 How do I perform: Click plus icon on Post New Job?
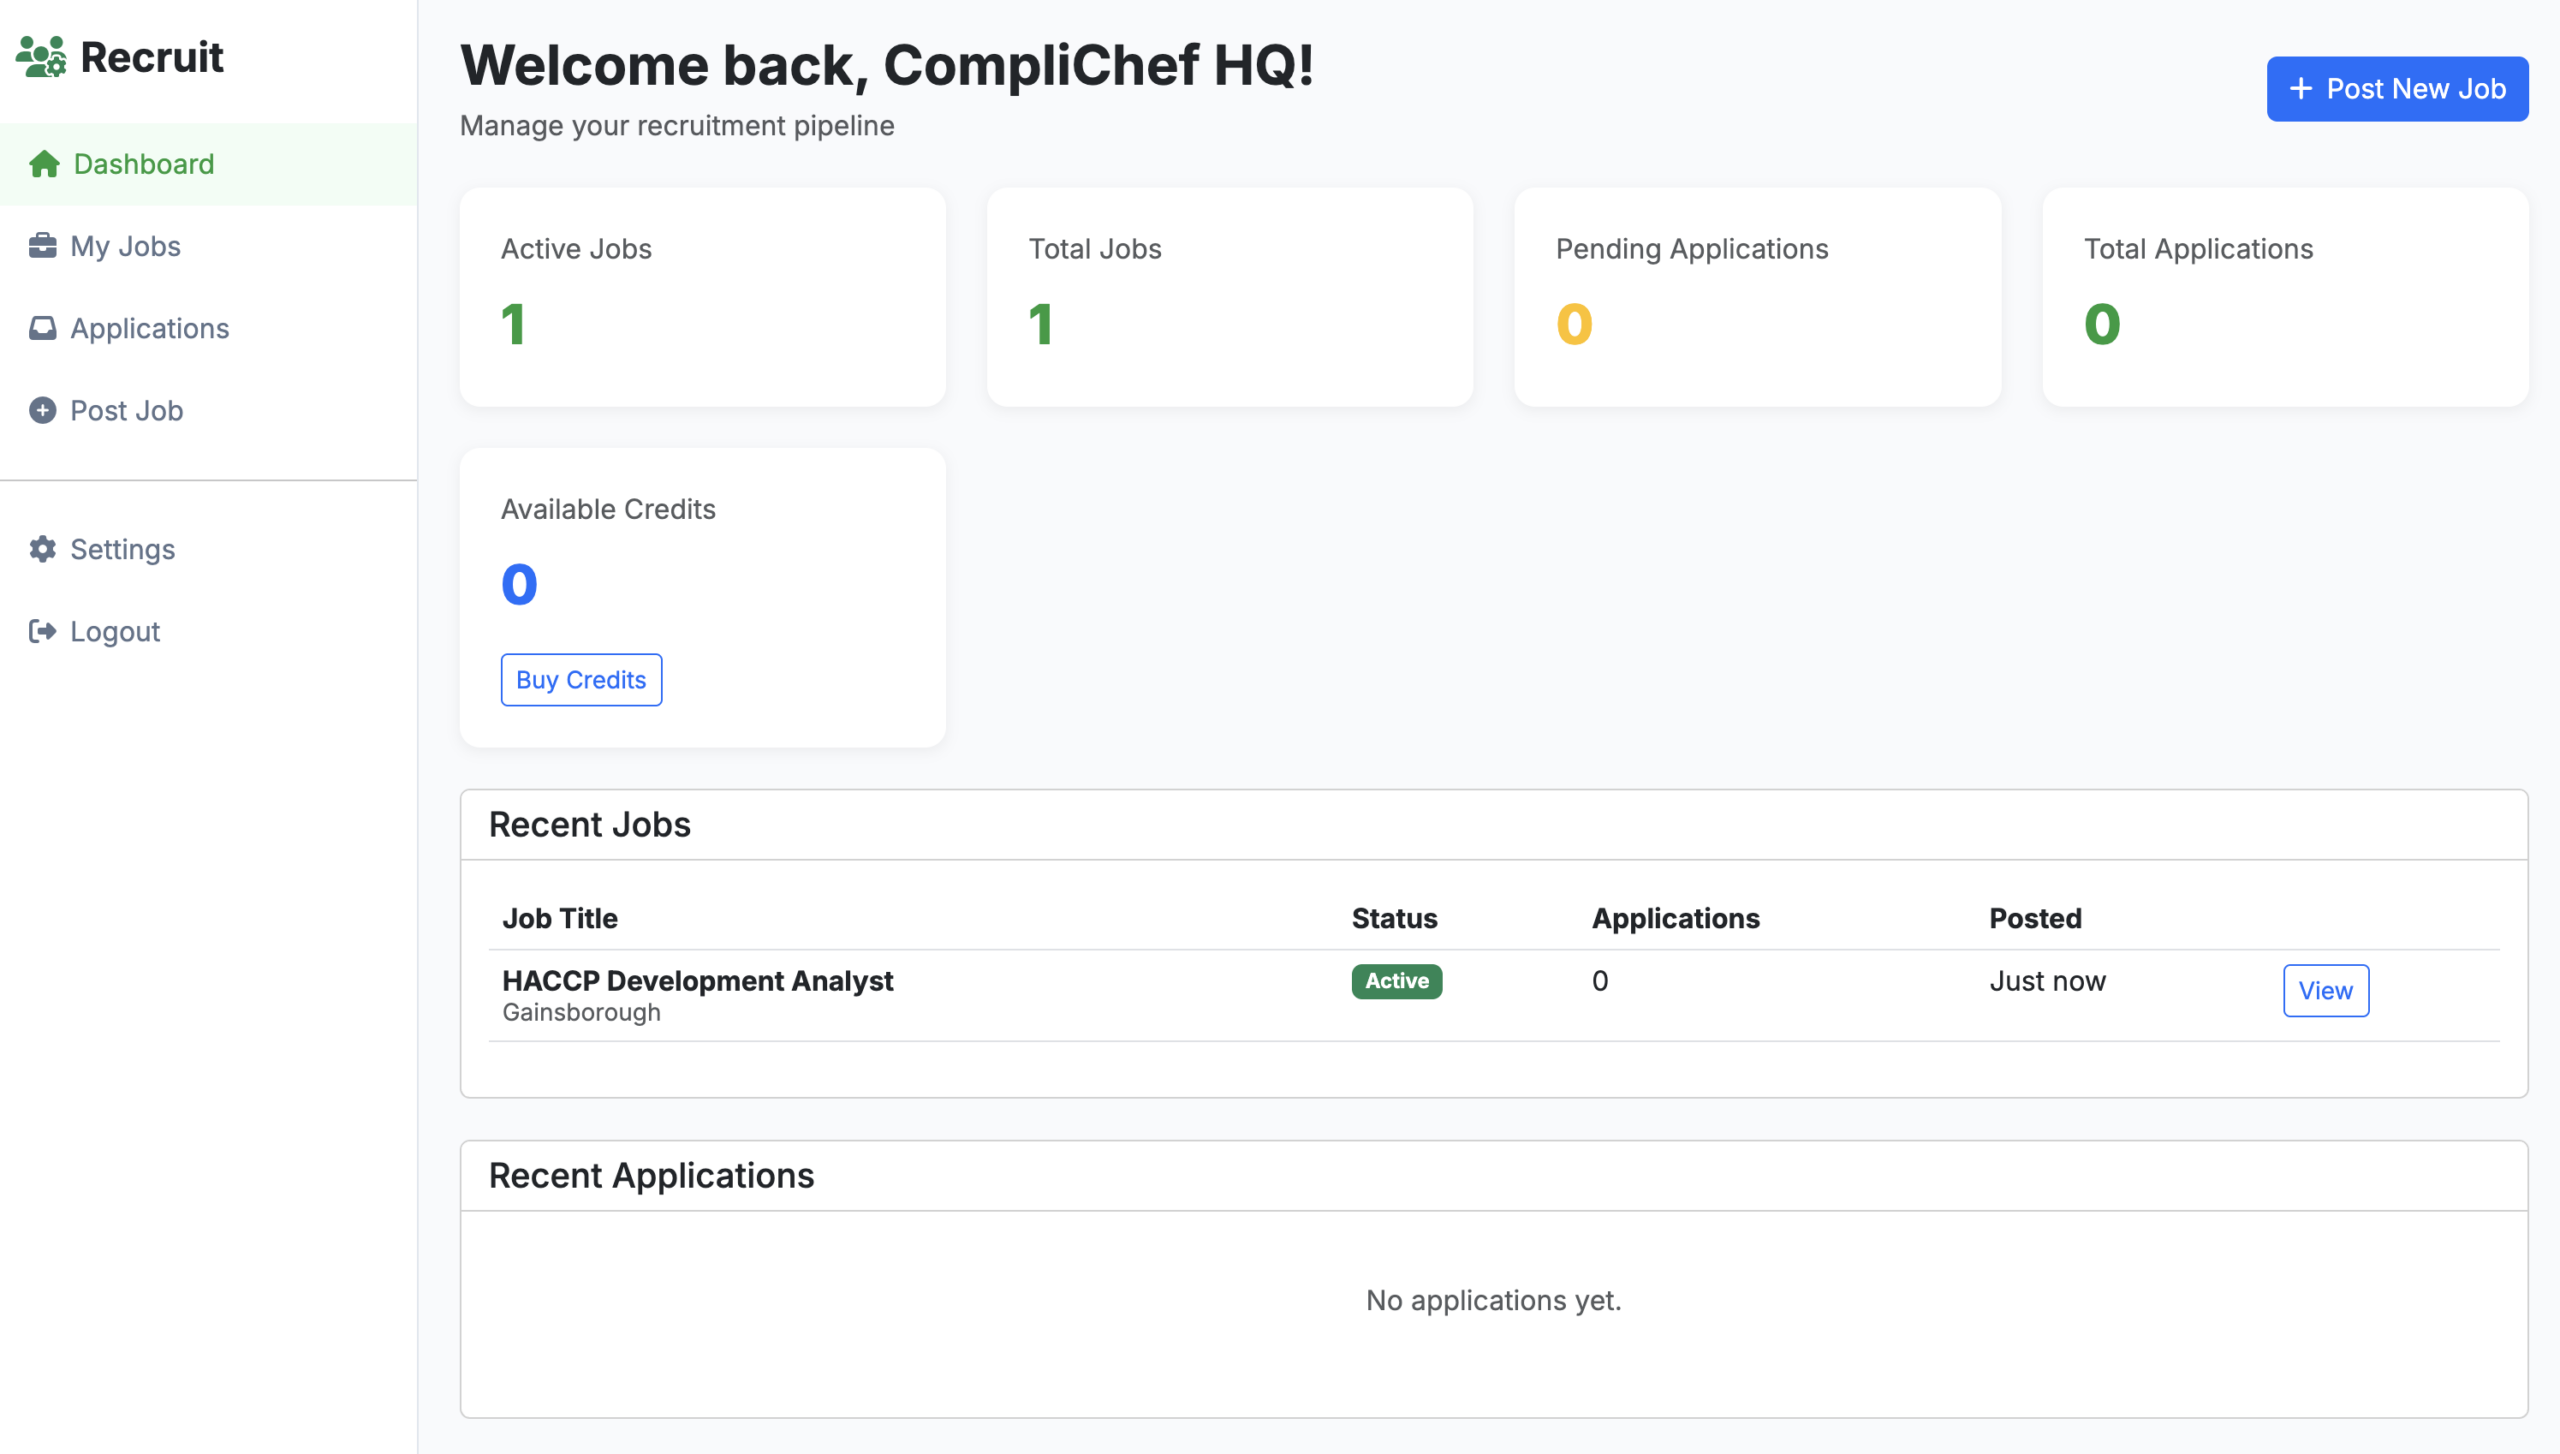[2300, 89]
